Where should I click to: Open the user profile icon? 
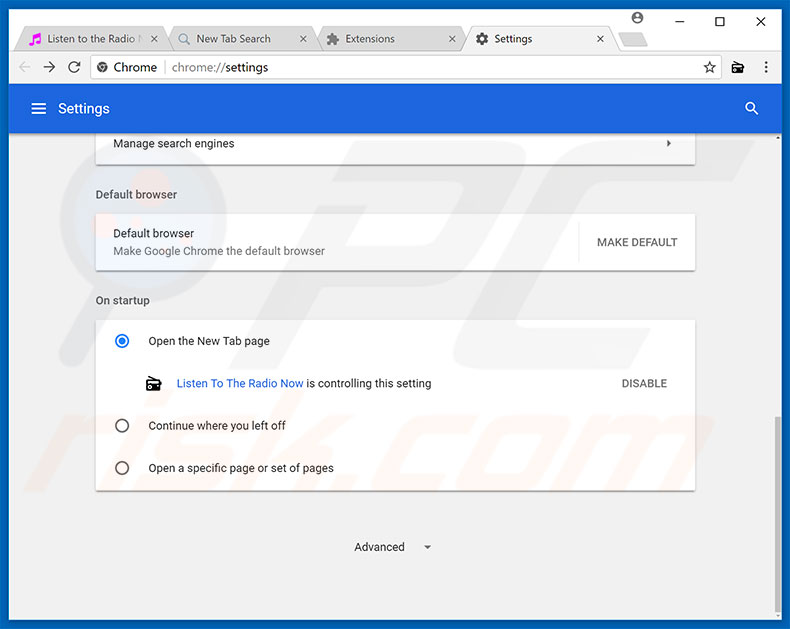pyautogui.click(x=637, y=18)
